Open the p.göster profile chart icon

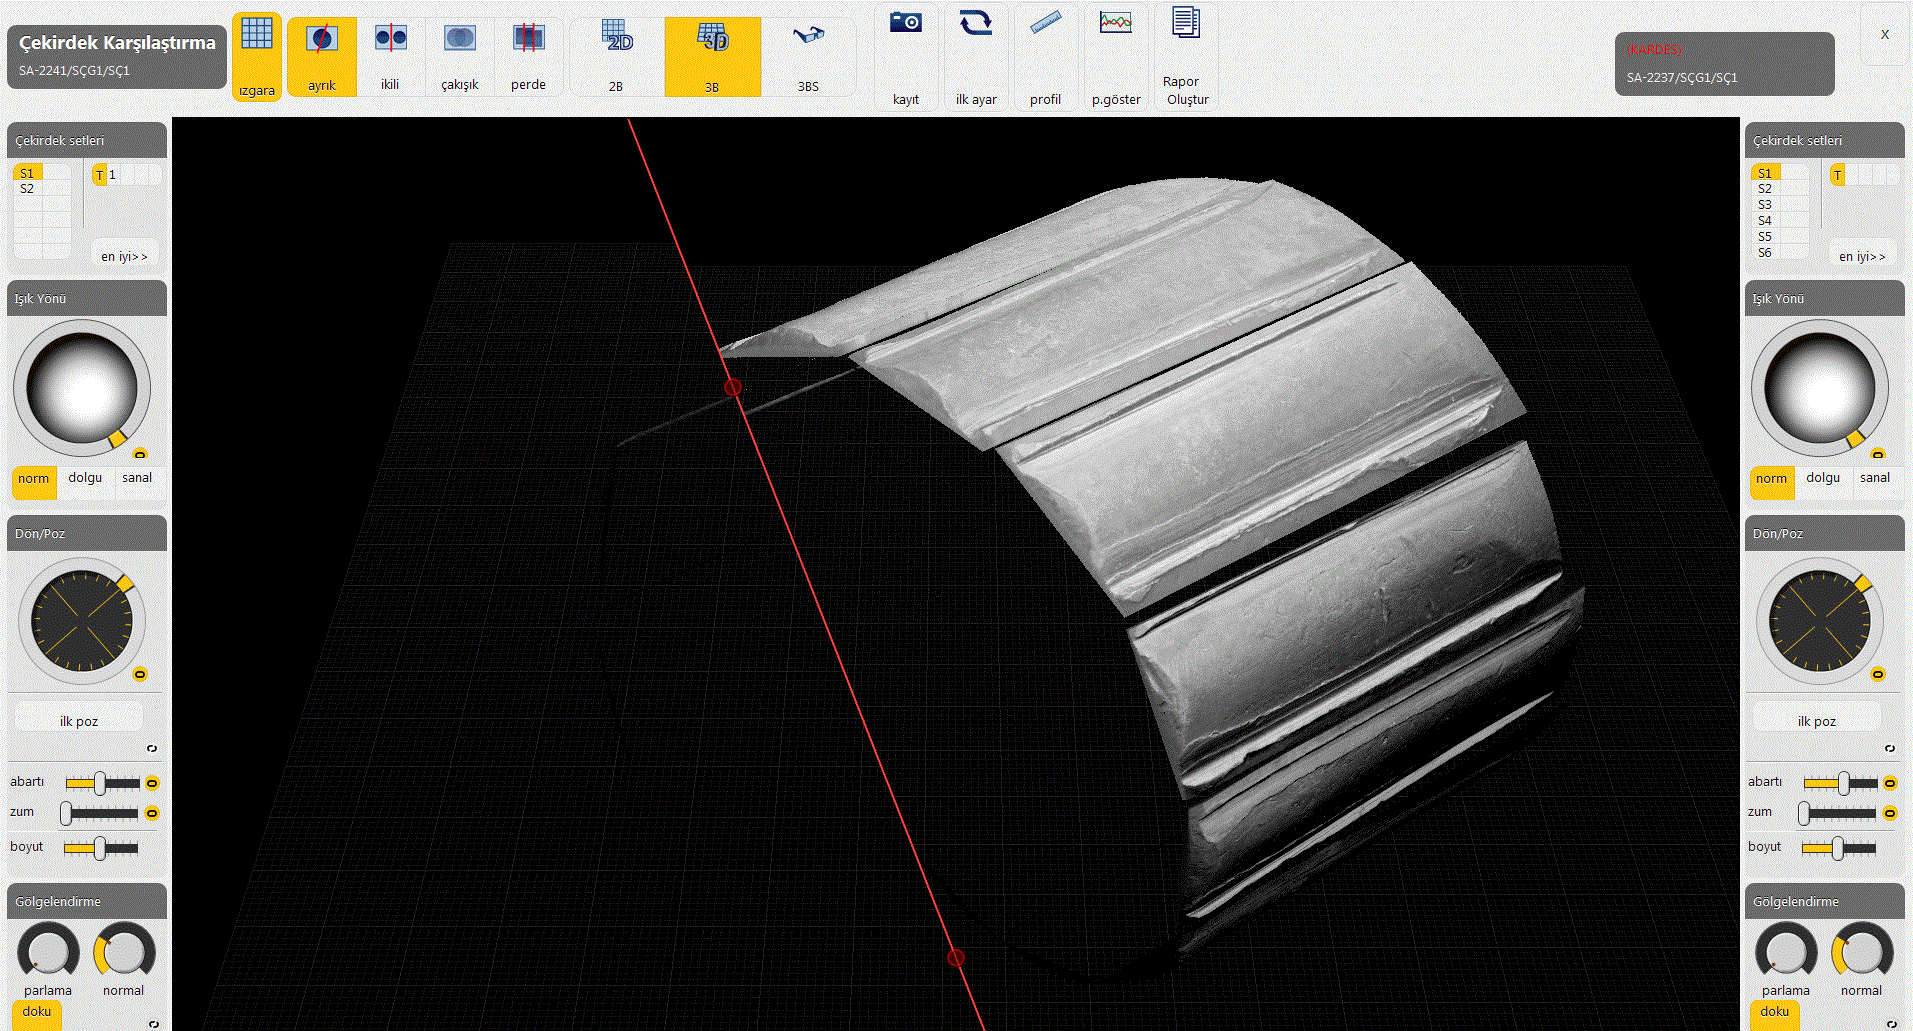(1115, 23)
